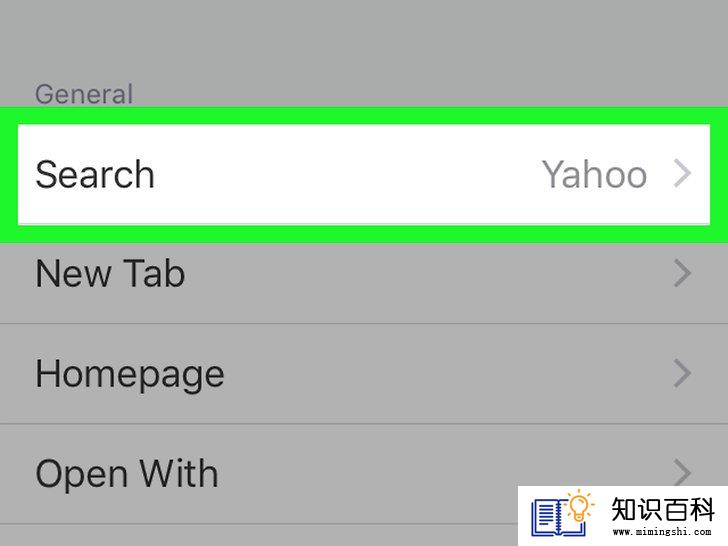Click the partially visible row below Open With
The height and width of the screenshot is (546, 728).
point(258,536)
